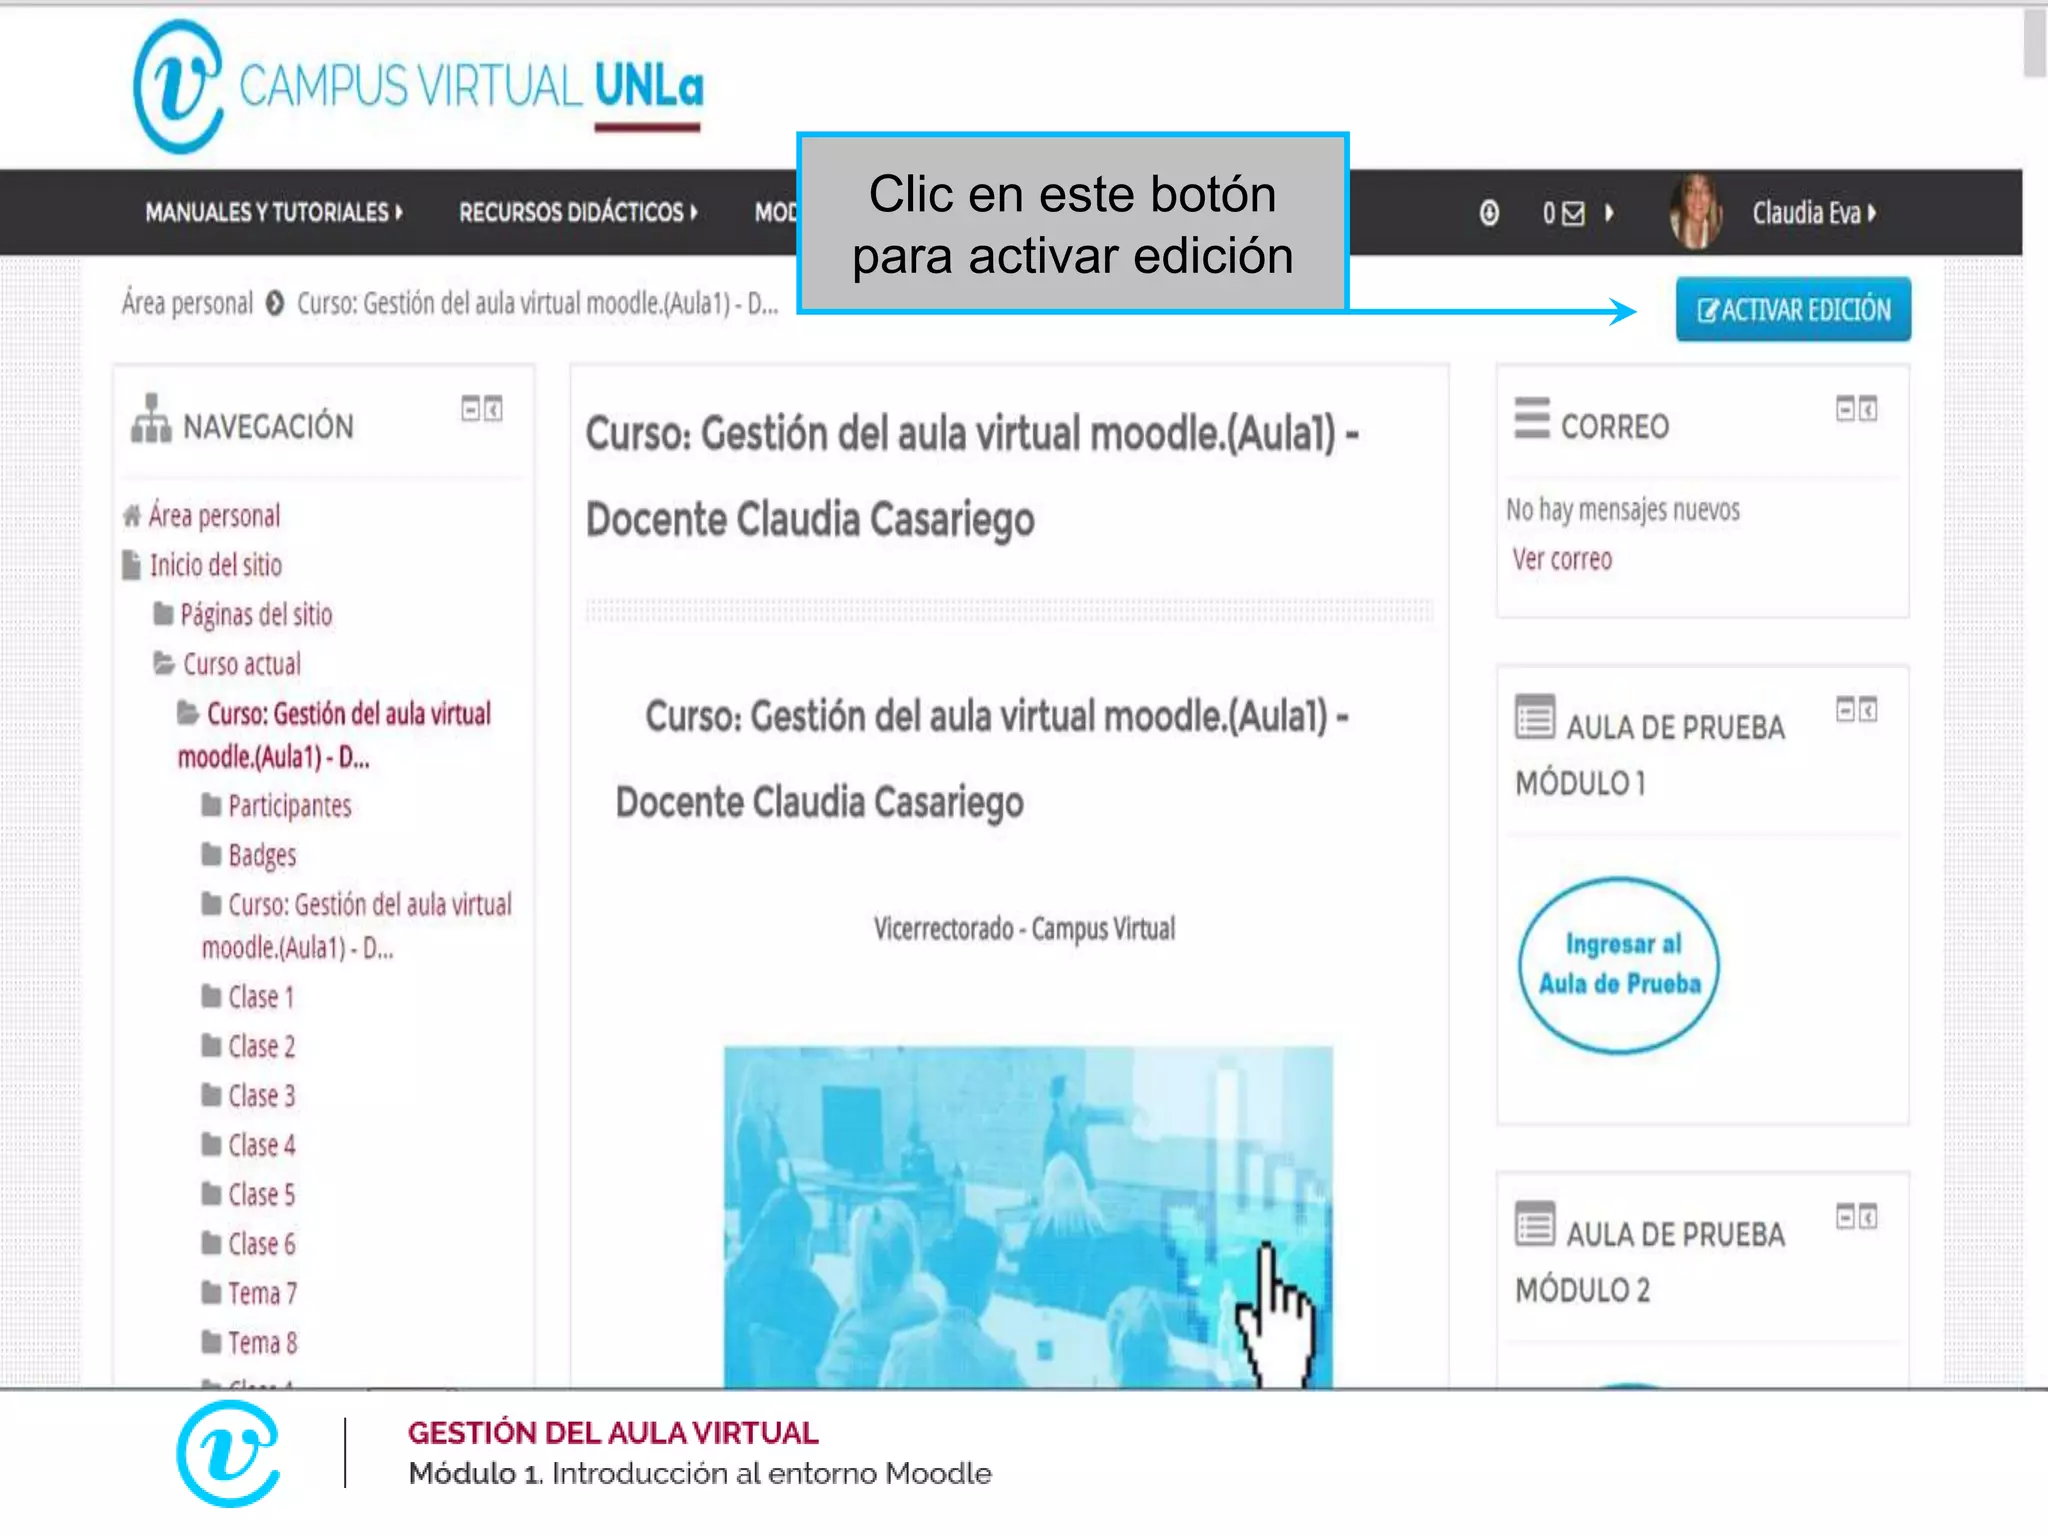Open the Manuales y Tutoriales menu
Image resolution: width=2048 pixels, height=1536 pixels.
(274, 212)
